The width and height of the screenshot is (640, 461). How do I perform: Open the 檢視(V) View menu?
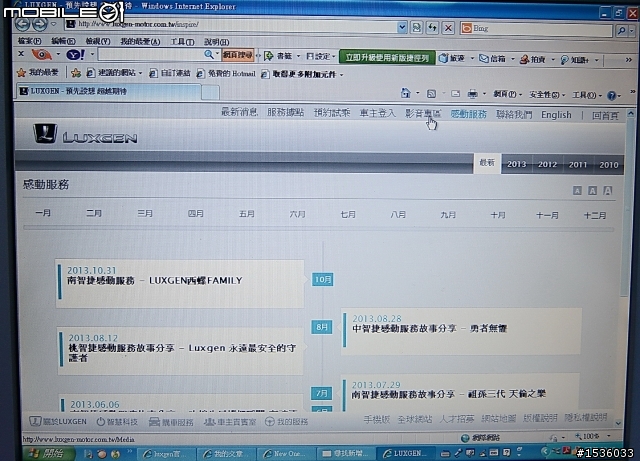98,41
